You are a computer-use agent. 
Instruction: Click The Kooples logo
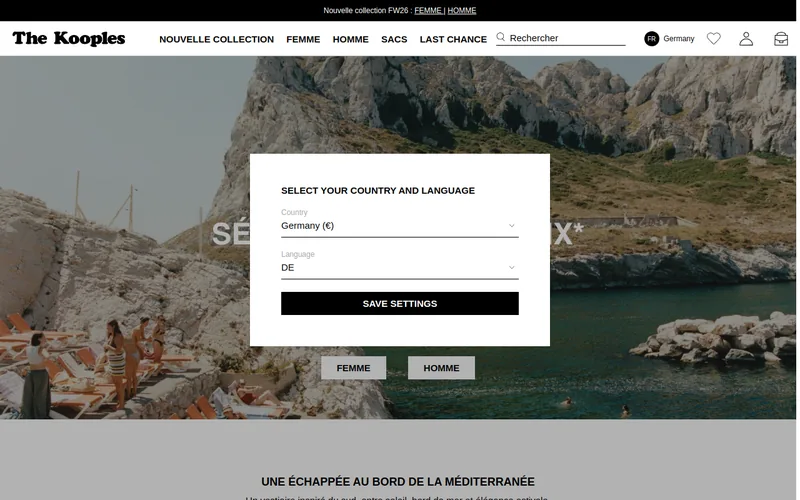click(x=69, y=38)
